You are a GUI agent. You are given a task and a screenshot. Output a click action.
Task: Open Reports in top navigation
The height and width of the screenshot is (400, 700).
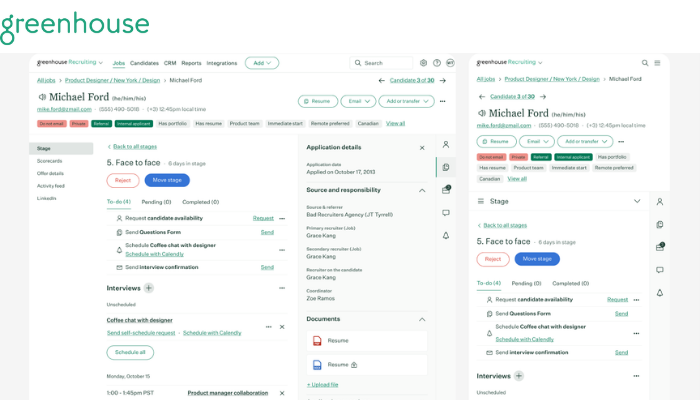click(192, 63)
